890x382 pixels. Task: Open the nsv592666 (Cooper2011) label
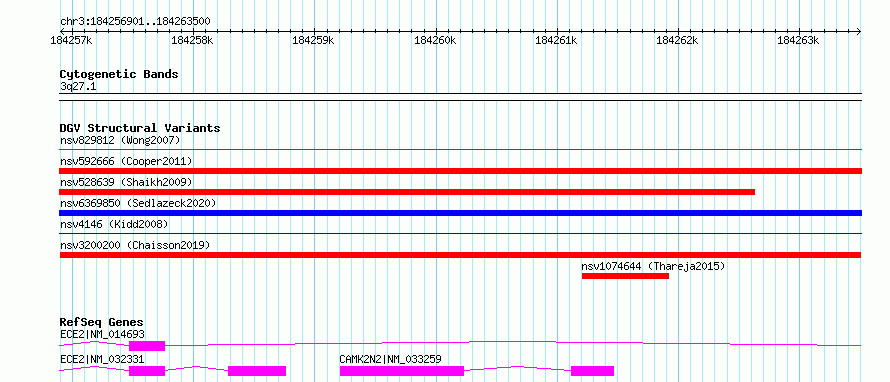(126, 161)
